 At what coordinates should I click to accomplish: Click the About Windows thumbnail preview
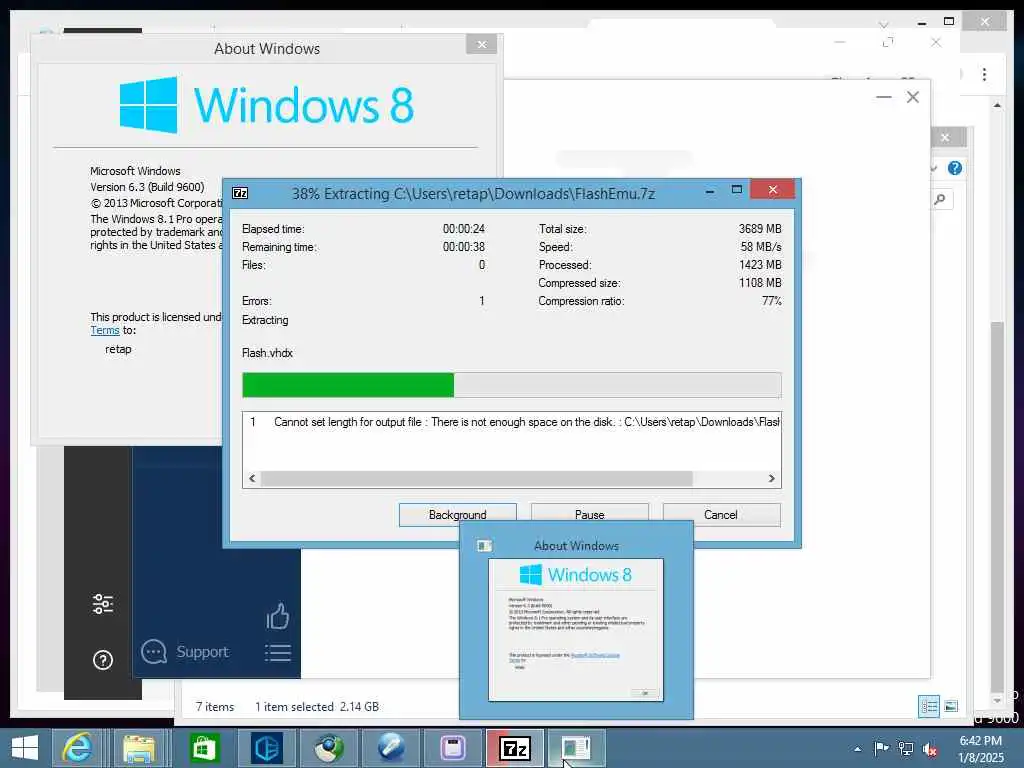(x=576, y=630)
